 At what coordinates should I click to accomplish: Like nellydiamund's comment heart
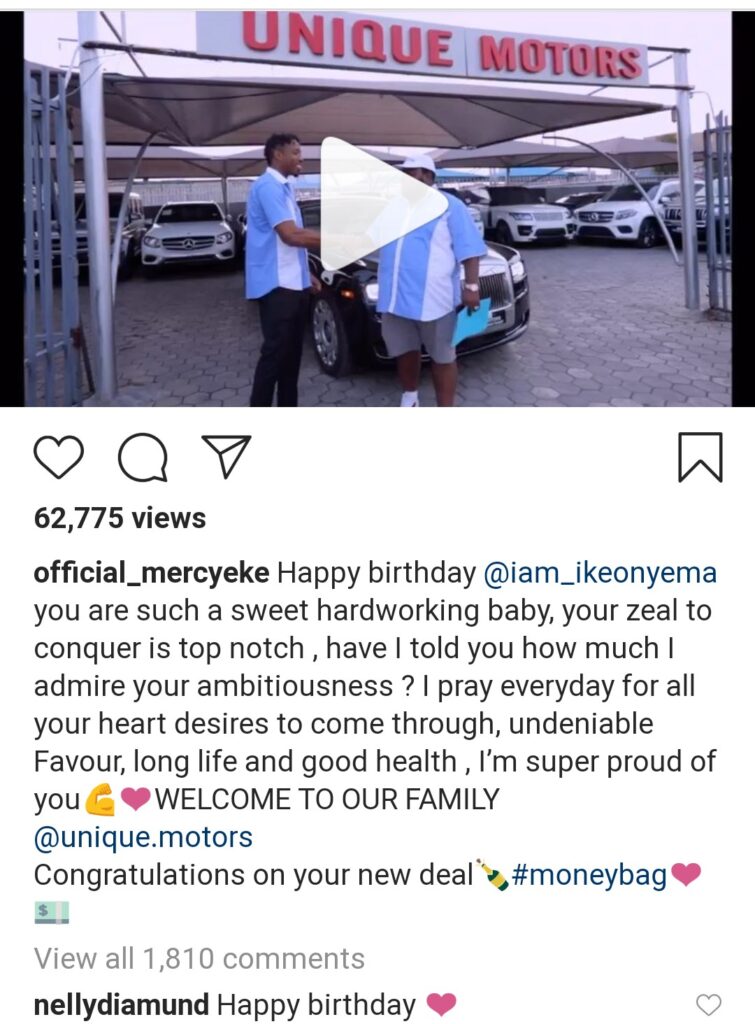[709, 1004]
